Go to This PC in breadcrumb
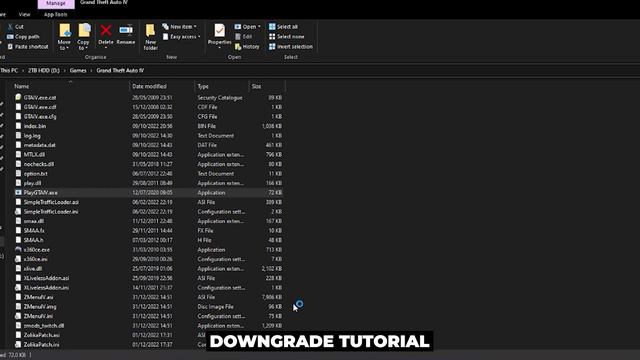This screenshot has height=360, width=640. tap(9, 71)
